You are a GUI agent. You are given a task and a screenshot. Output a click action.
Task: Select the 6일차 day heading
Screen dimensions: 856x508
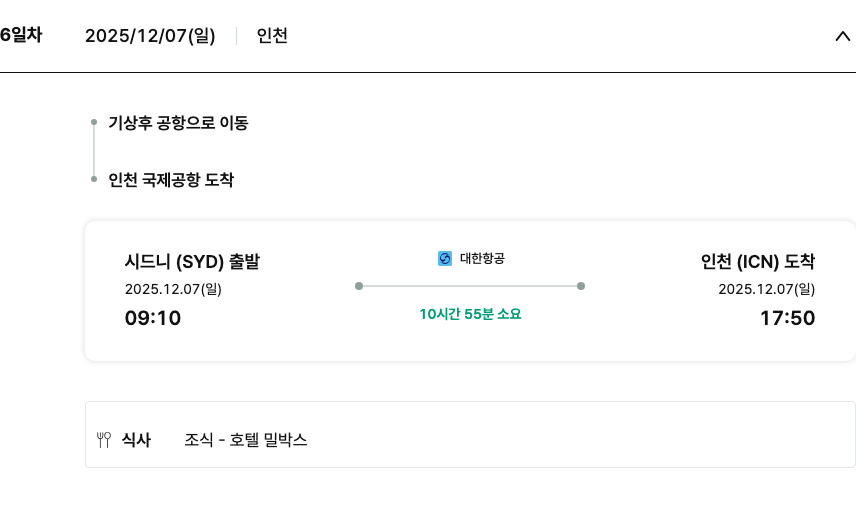(21, 35)
